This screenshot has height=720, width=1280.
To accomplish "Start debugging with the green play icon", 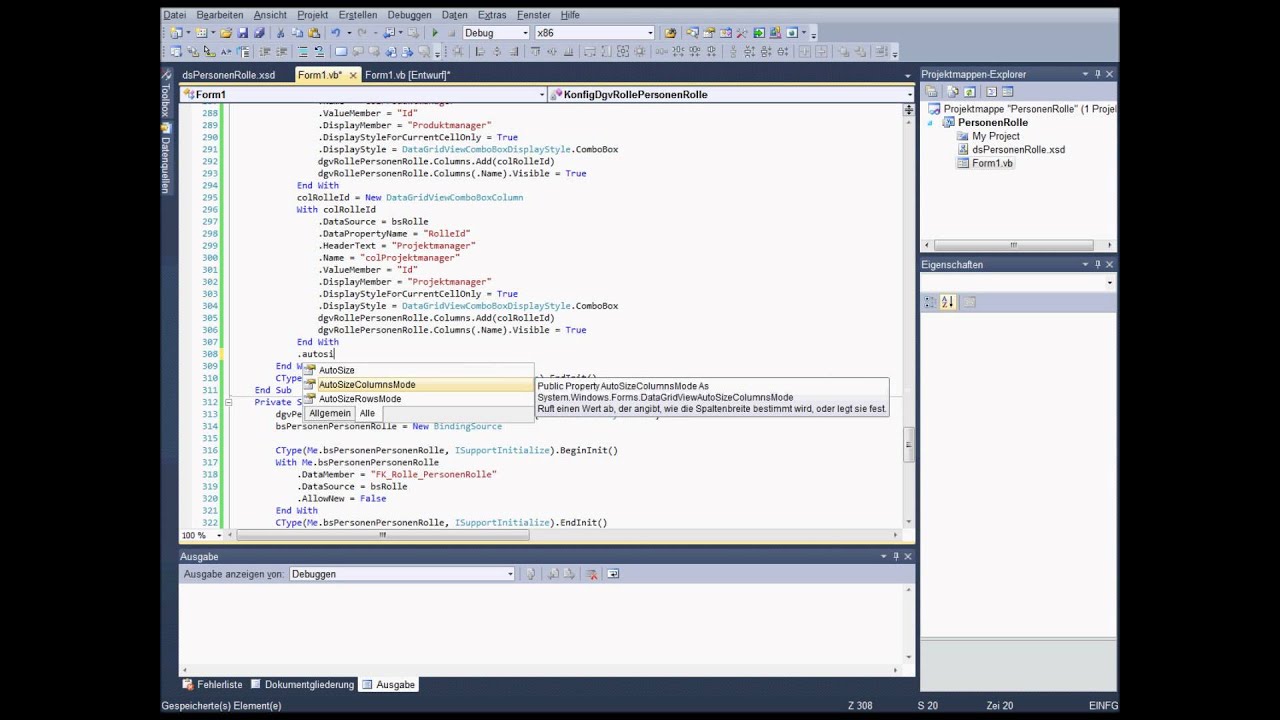I will (x=435, y=33).
